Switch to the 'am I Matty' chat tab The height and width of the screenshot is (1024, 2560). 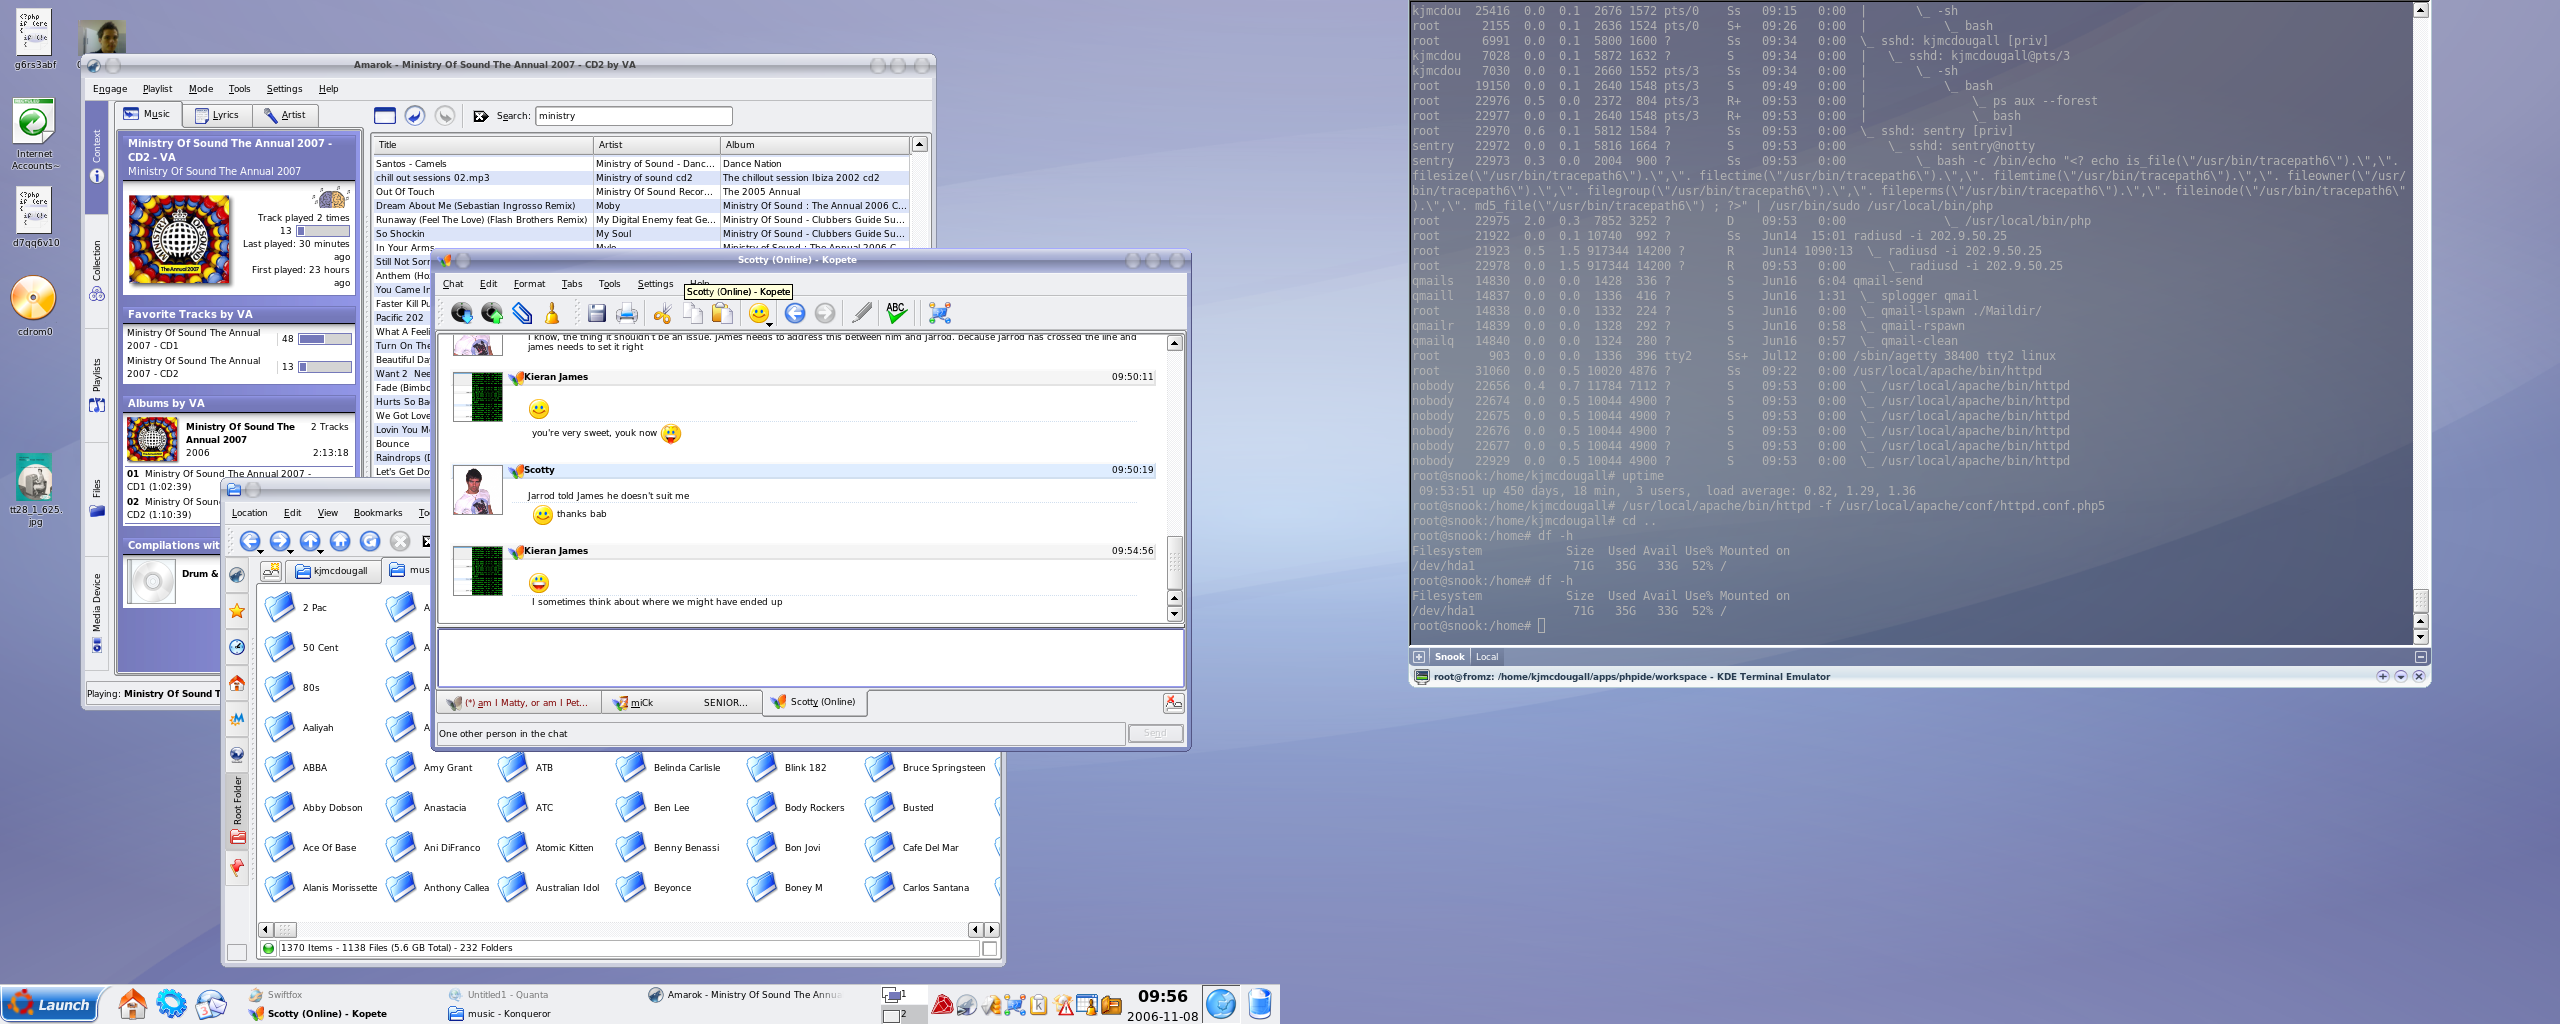pyautogui.click(x=519, y=703)
